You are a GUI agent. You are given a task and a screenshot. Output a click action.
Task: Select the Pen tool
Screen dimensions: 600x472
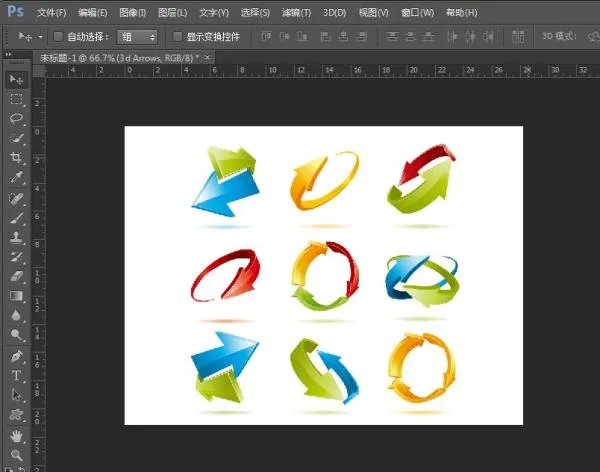pos(16,355)
